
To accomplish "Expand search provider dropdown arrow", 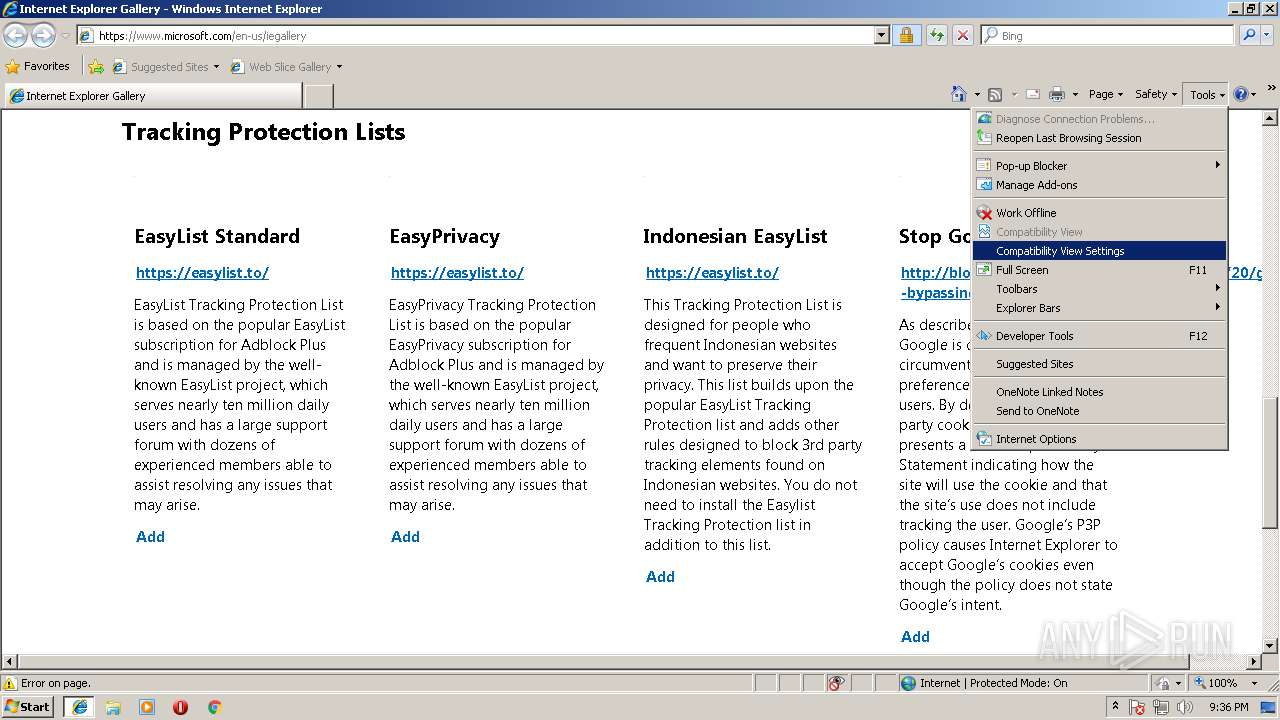I will click(x=1267, y=35).
